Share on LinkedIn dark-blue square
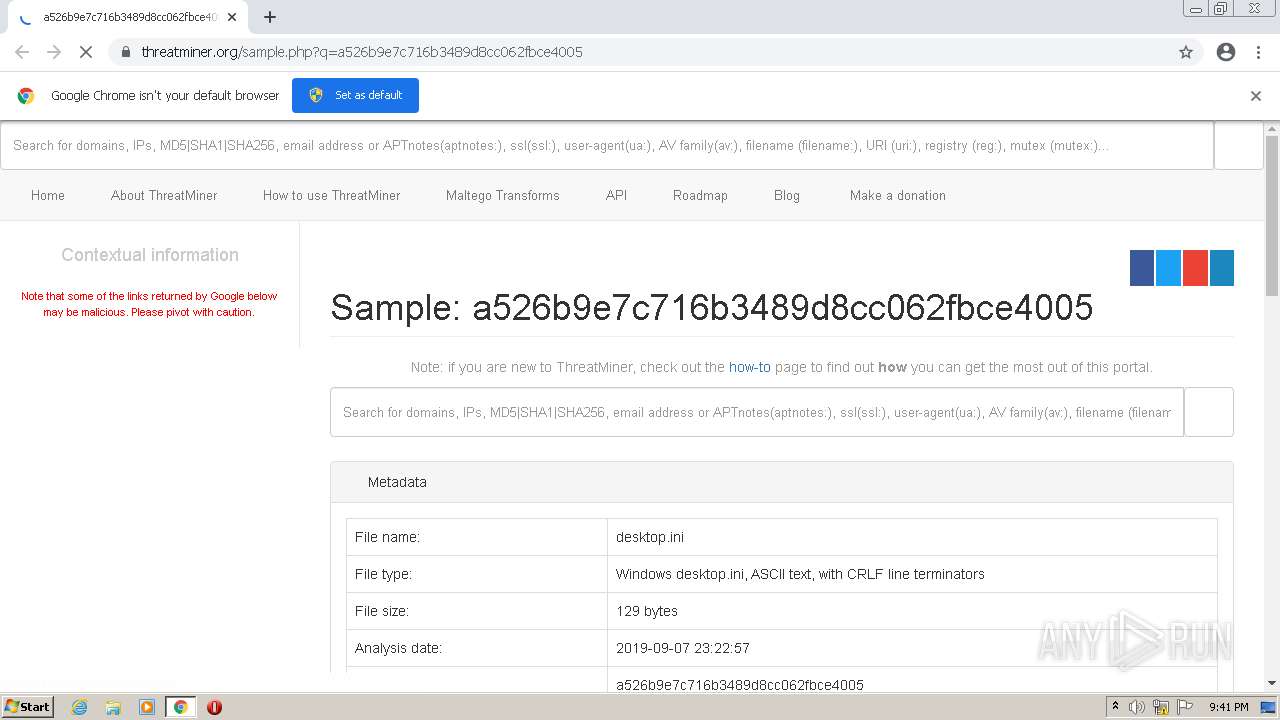 click(1222, 268)
